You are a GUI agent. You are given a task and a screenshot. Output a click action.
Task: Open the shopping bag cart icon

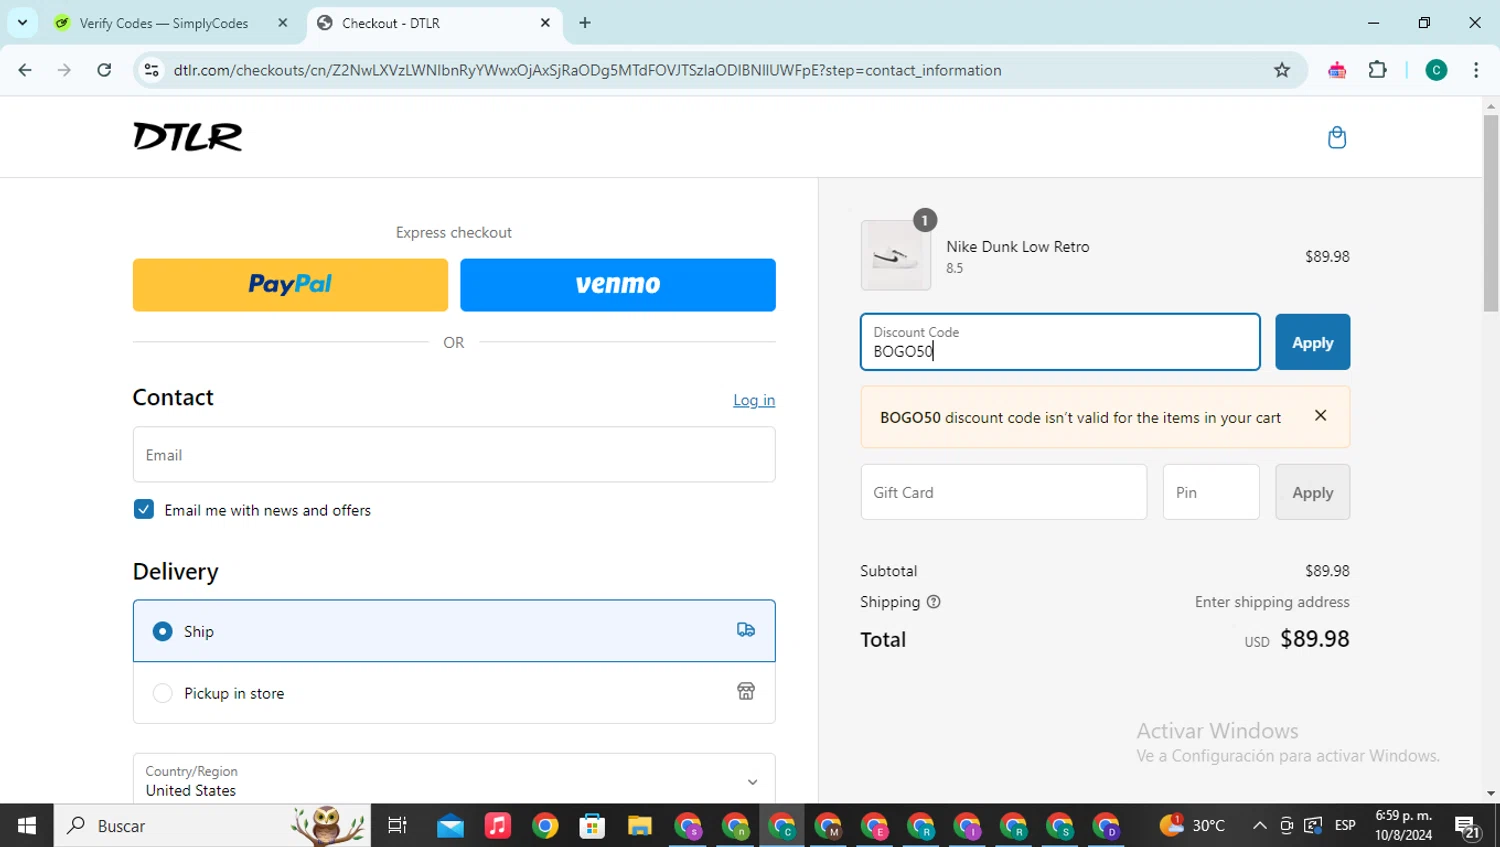1336,137
